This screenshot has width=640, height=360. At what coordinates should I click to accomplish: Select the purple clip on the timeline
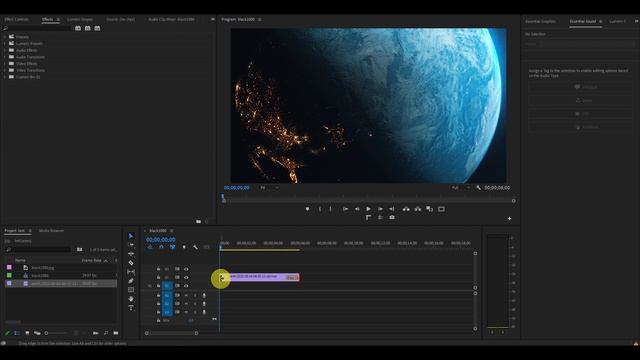260,277
